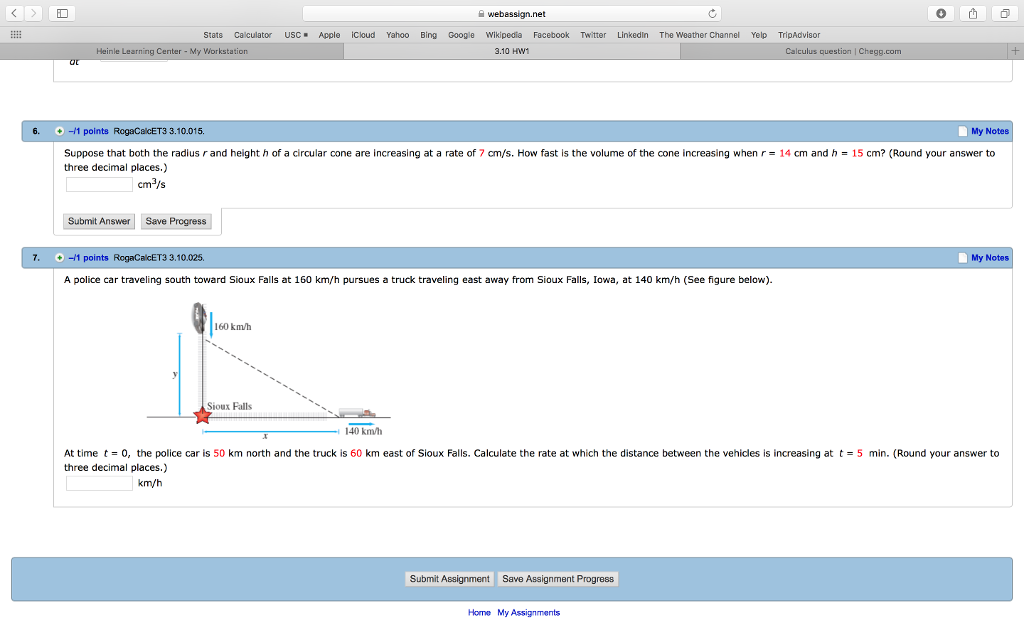Click Save Assignment Progress

(558, 578)
